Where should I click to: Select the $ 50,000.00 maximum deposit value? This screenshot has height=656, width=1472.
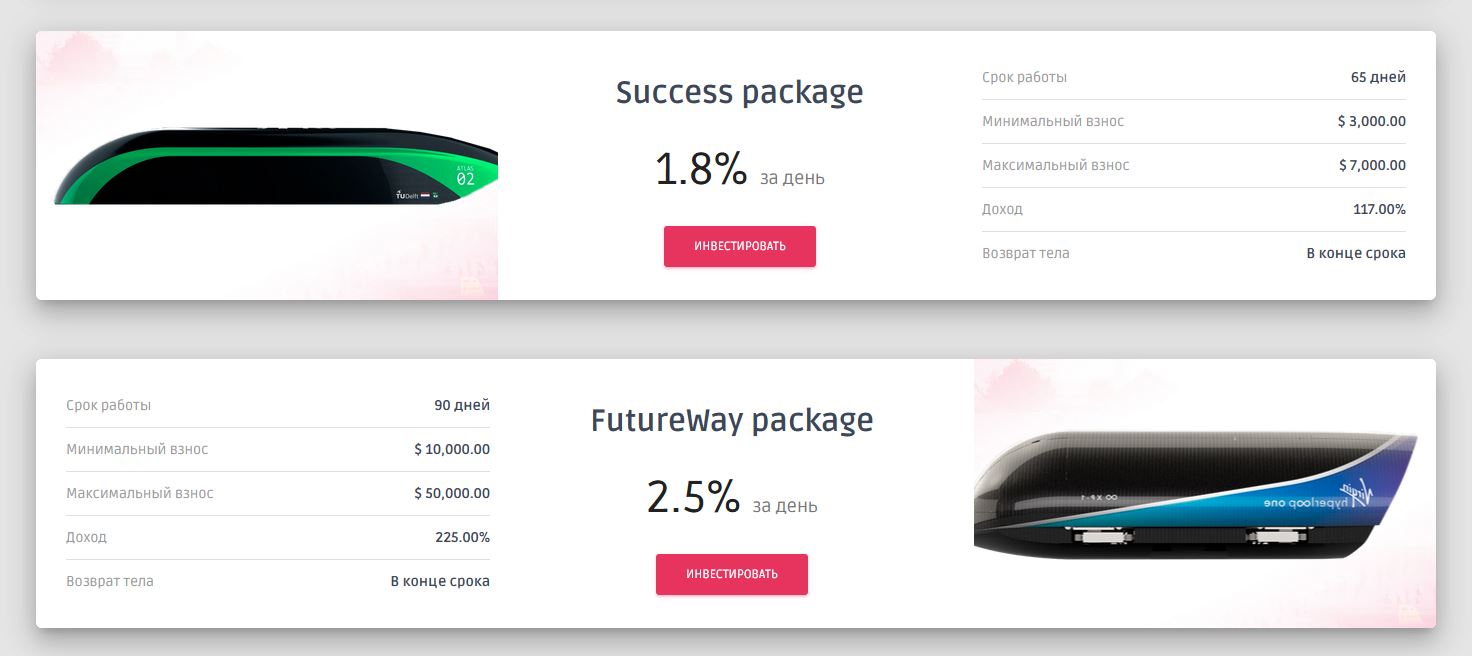(452, 493)
